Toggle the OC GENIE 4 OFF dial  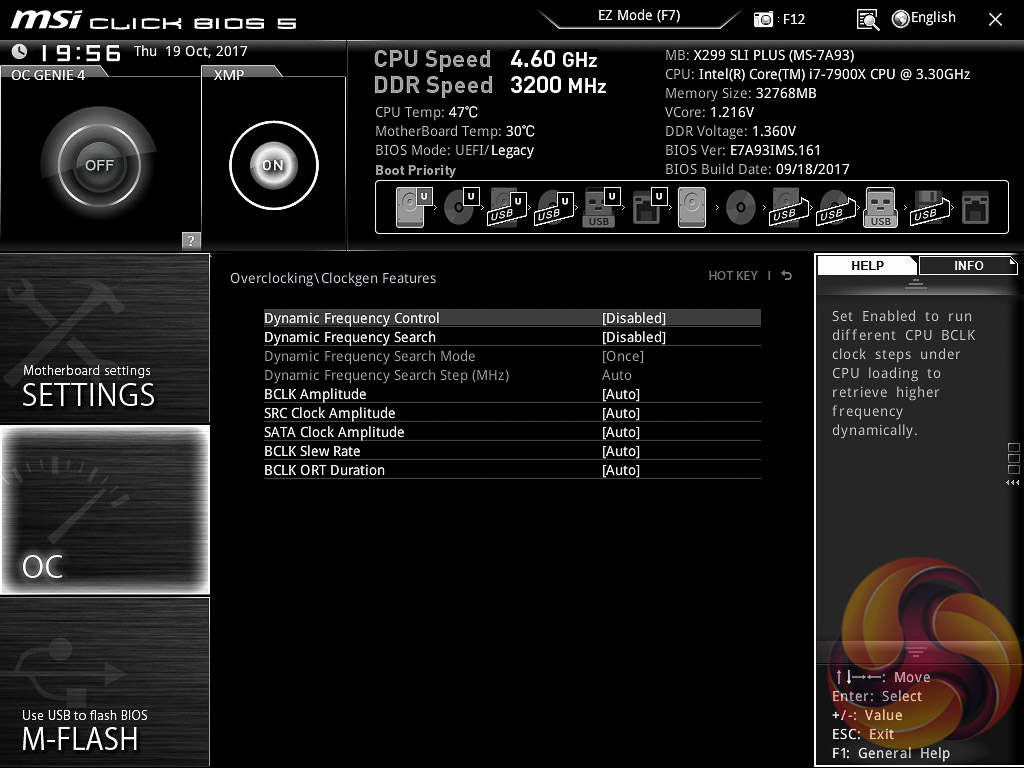pos(99,165)
